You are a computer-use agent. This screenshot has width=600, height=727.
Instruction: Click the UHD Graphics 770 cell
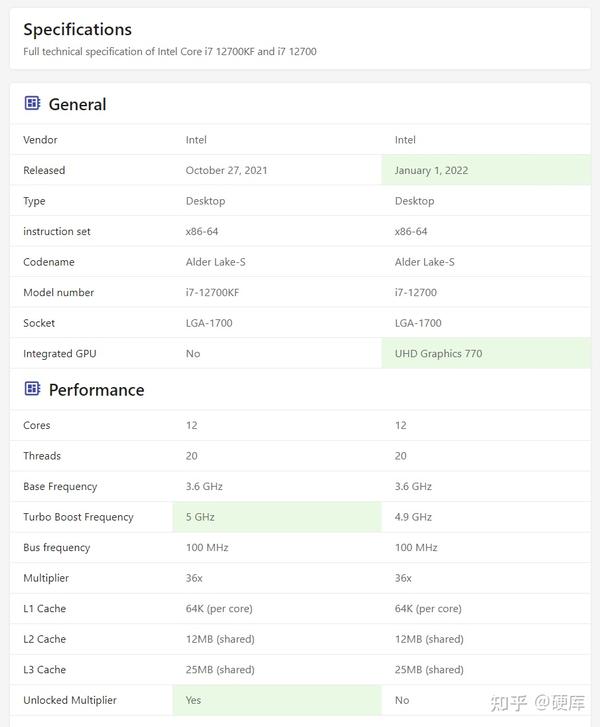[x=438, y=353]
